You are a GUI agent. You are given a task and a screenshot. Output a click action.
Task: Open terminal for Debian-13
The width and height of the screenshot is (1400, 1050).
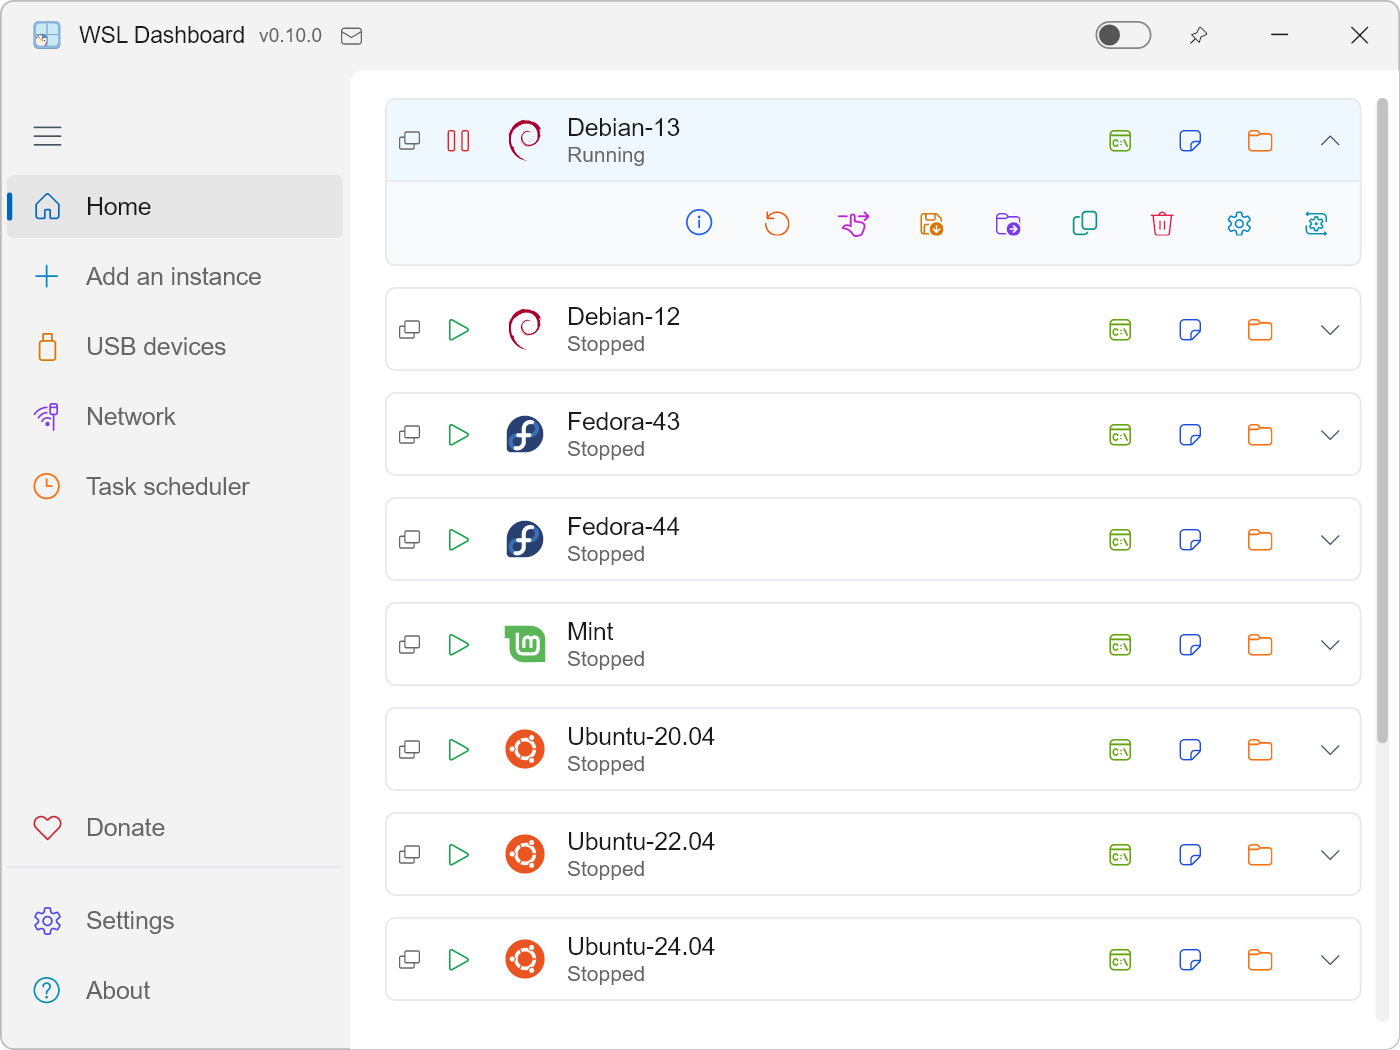pyautogui.click(x=1120, y=141)
